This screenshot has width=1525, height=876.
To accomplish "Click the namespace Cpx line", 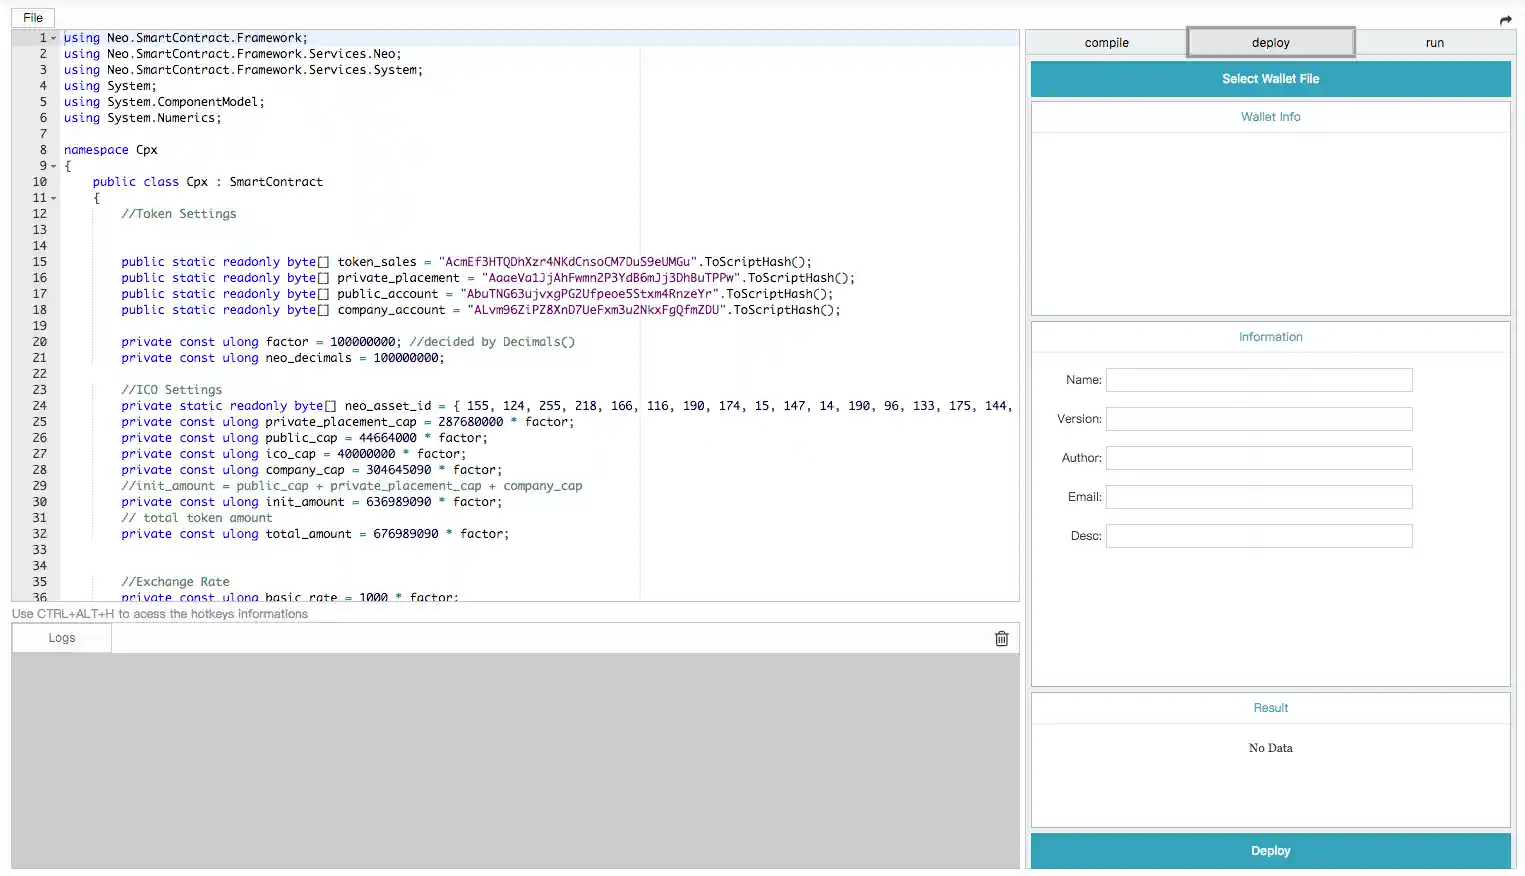I will [x=111, y=150].
